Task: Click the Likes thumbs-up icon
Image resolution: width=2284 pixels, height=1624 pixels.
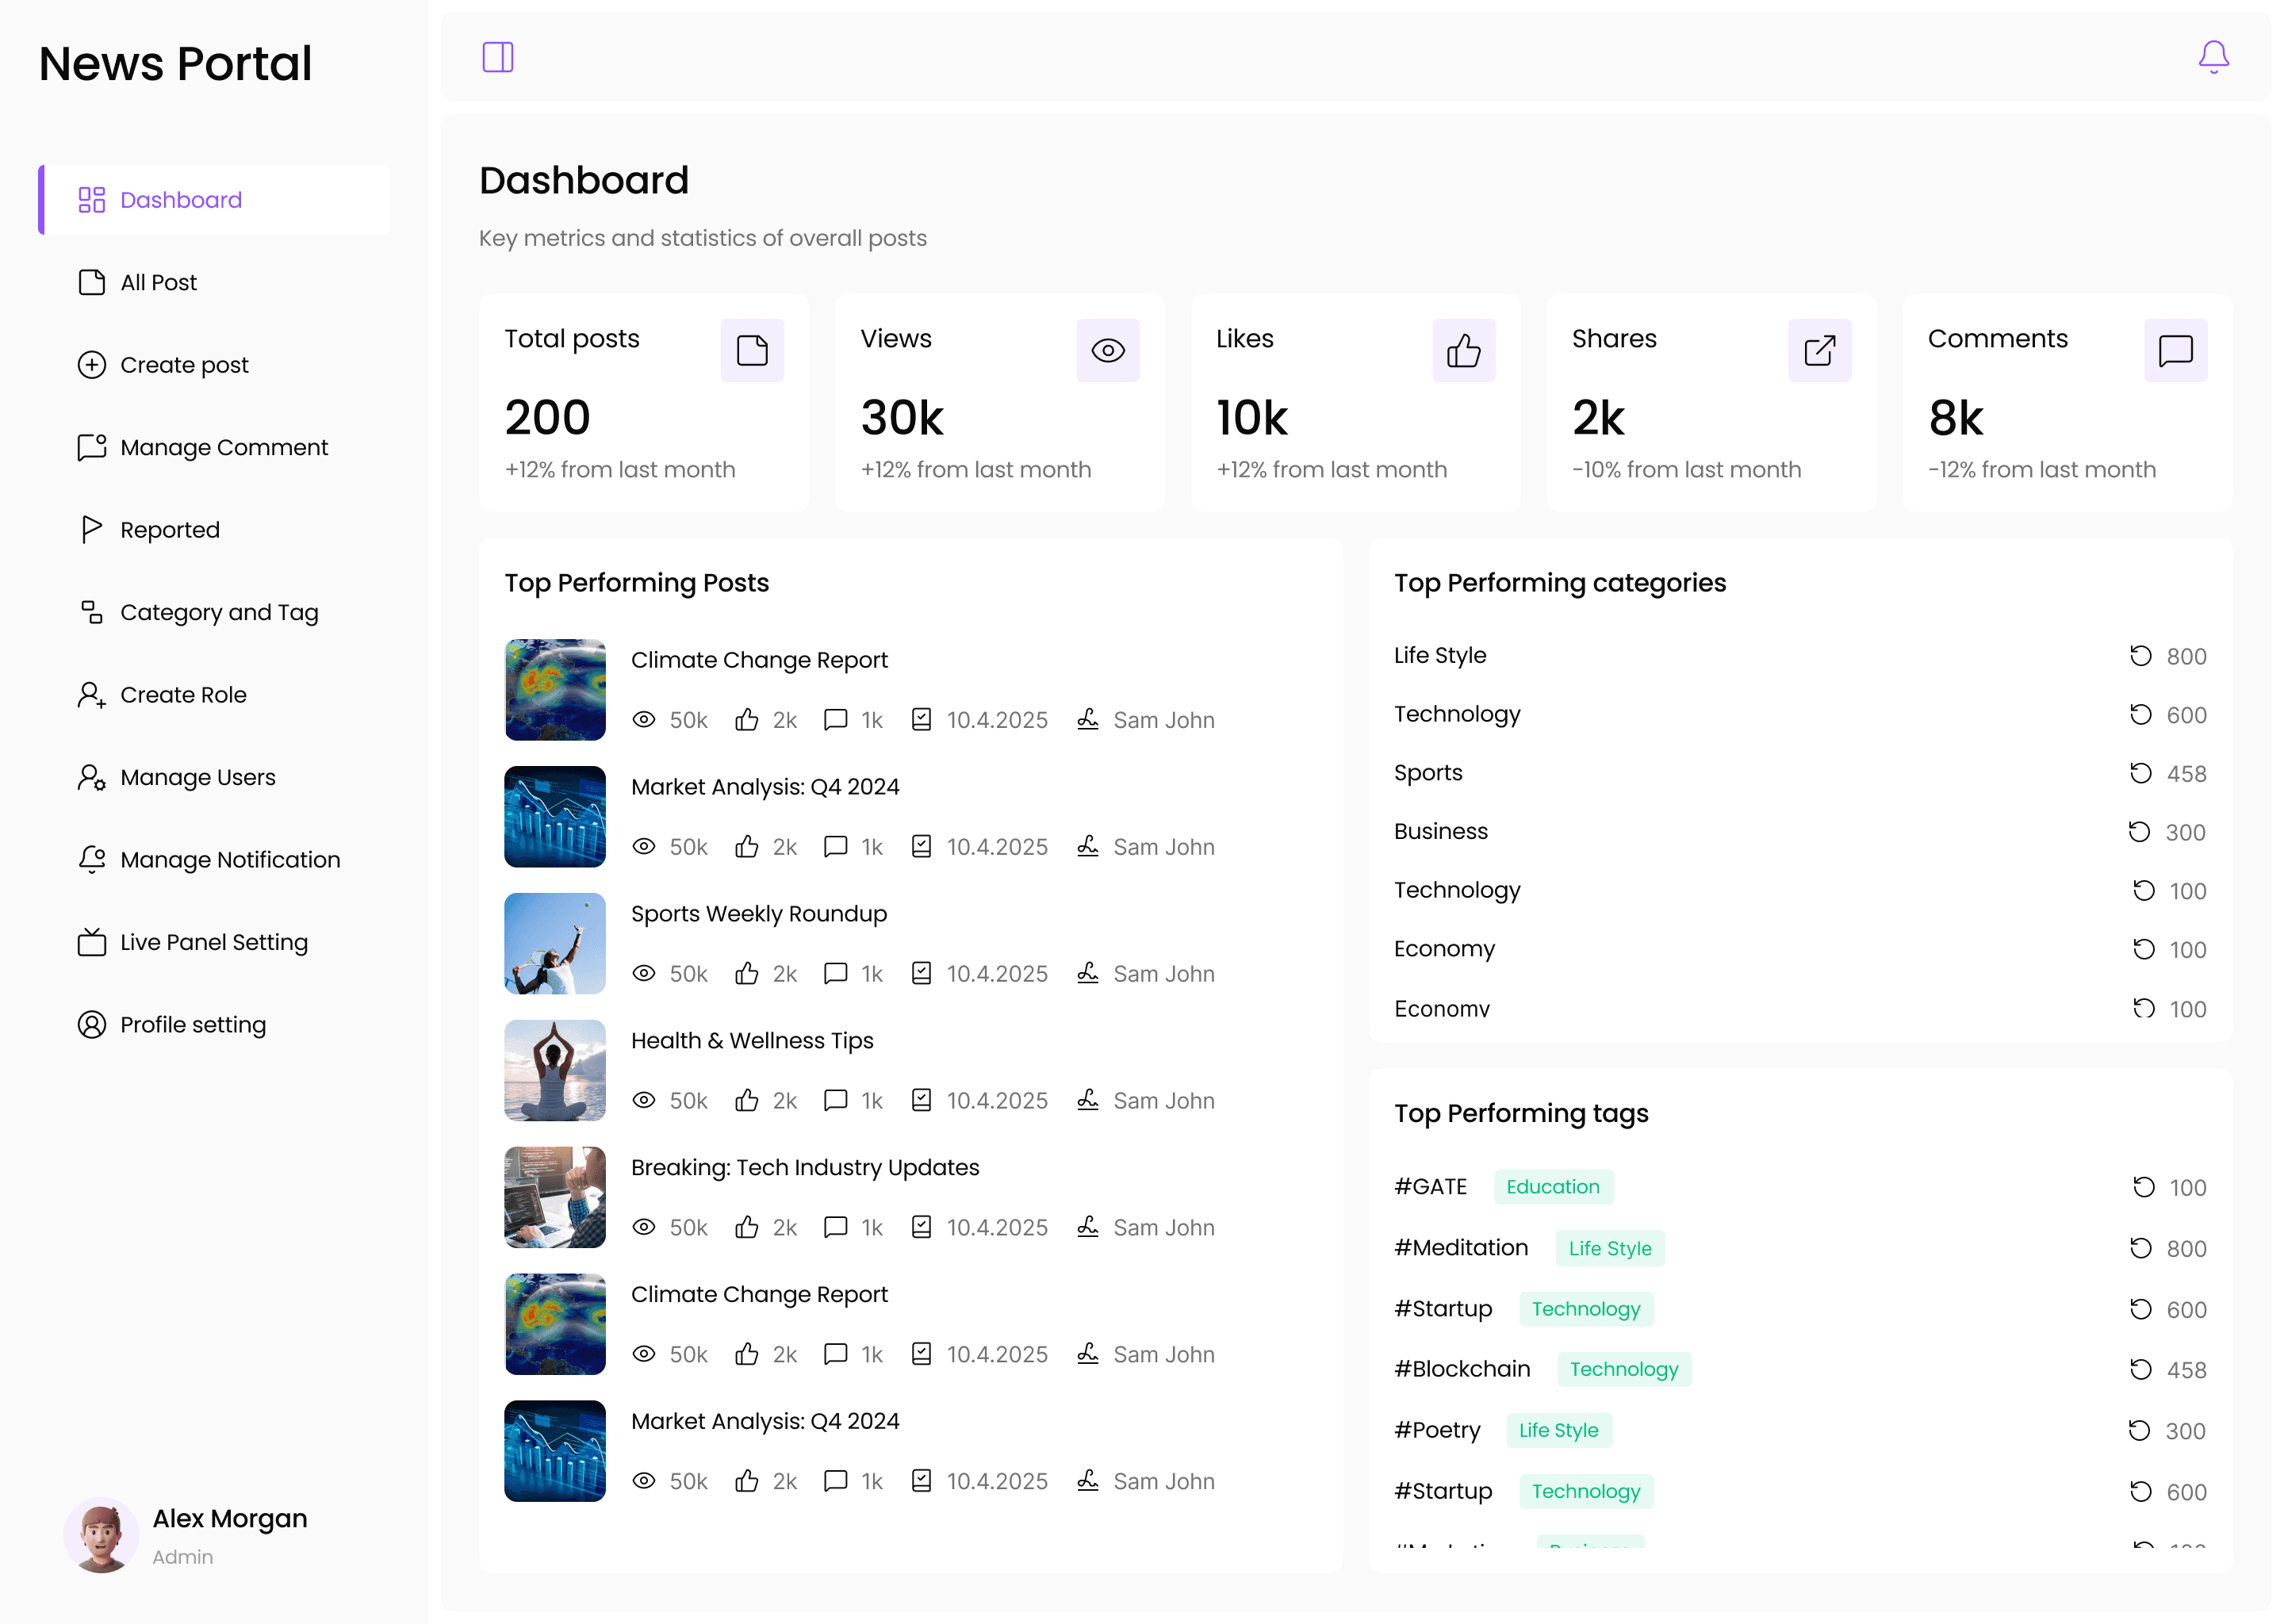Action: tap(1462, 350)
